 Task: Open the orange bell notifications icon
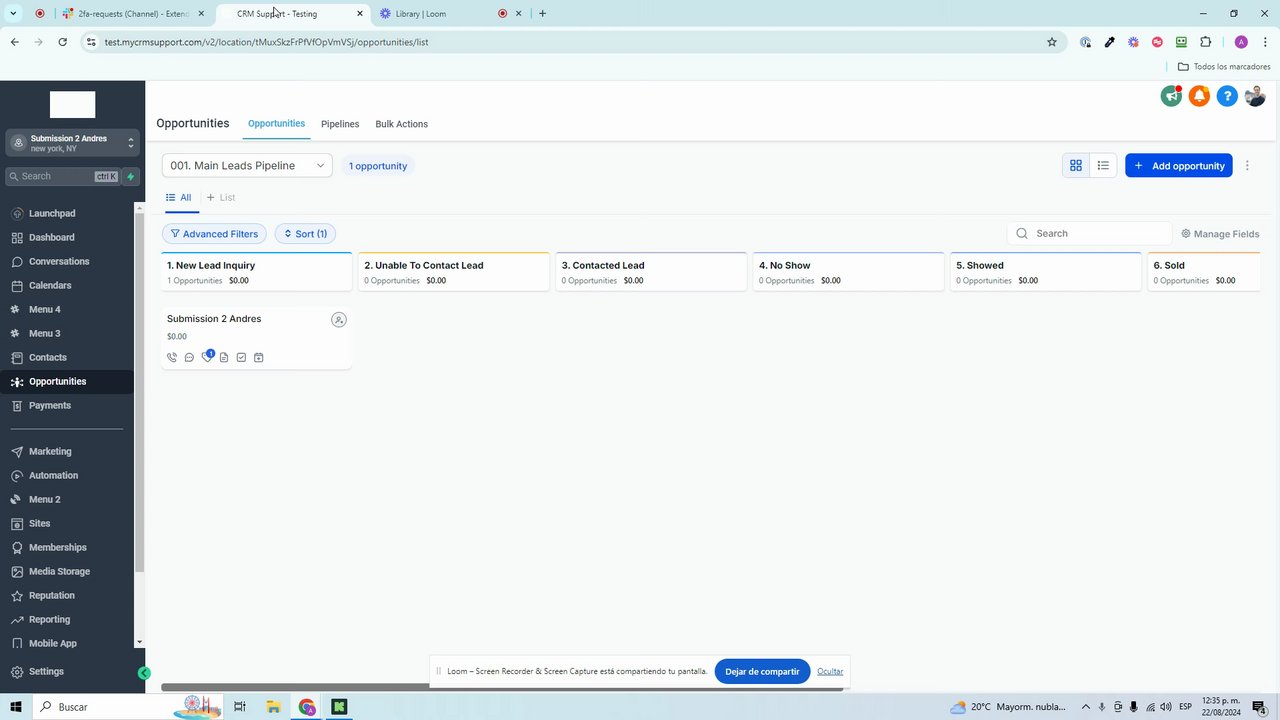tap(1199, 96)
